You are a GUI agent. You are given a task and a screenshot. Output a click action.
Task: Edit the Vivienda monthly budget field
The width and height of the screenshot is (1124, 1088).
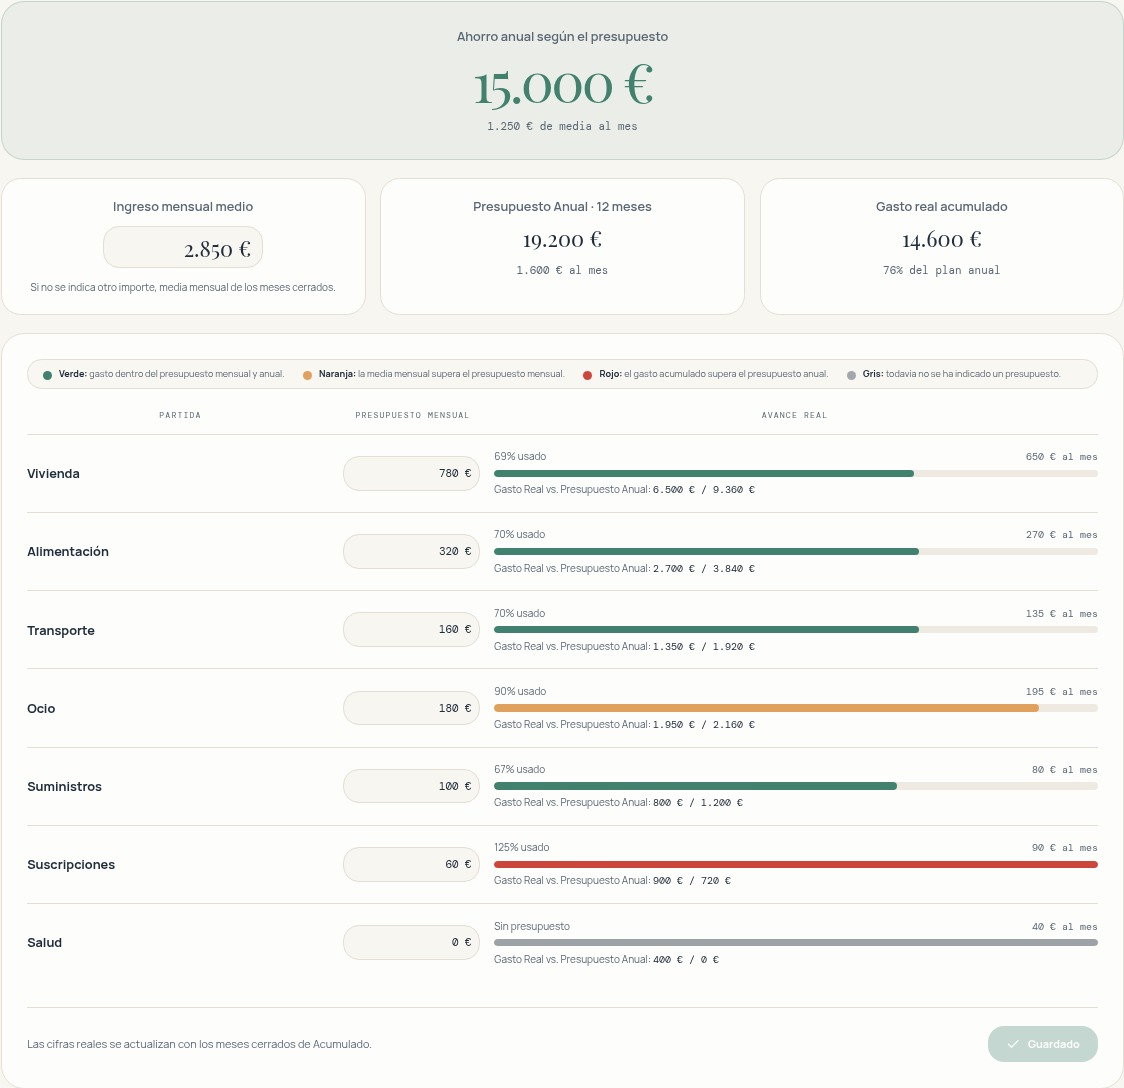pyautogui.click(x=411, y=474)
